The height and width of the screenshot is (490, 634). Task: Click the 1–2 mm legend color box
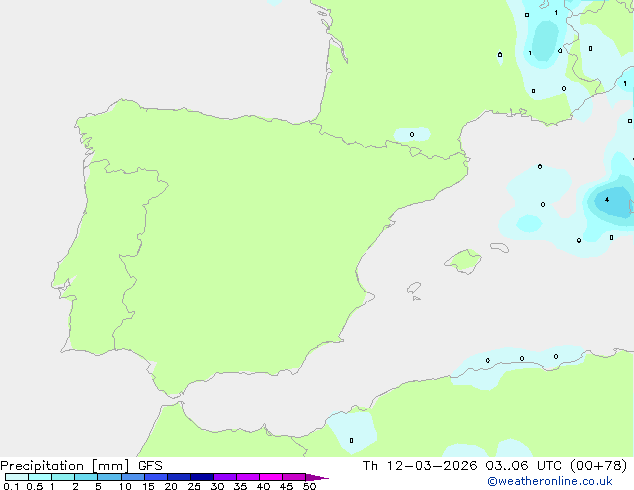point(63,477)
